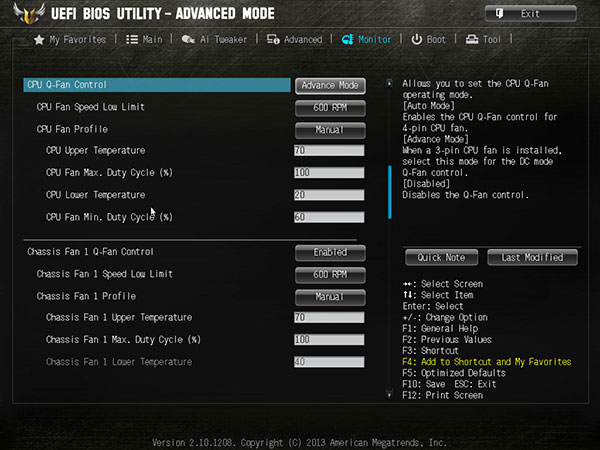Select the Monitor tab
Screen dimensions: 600x450
coord(366,39)
